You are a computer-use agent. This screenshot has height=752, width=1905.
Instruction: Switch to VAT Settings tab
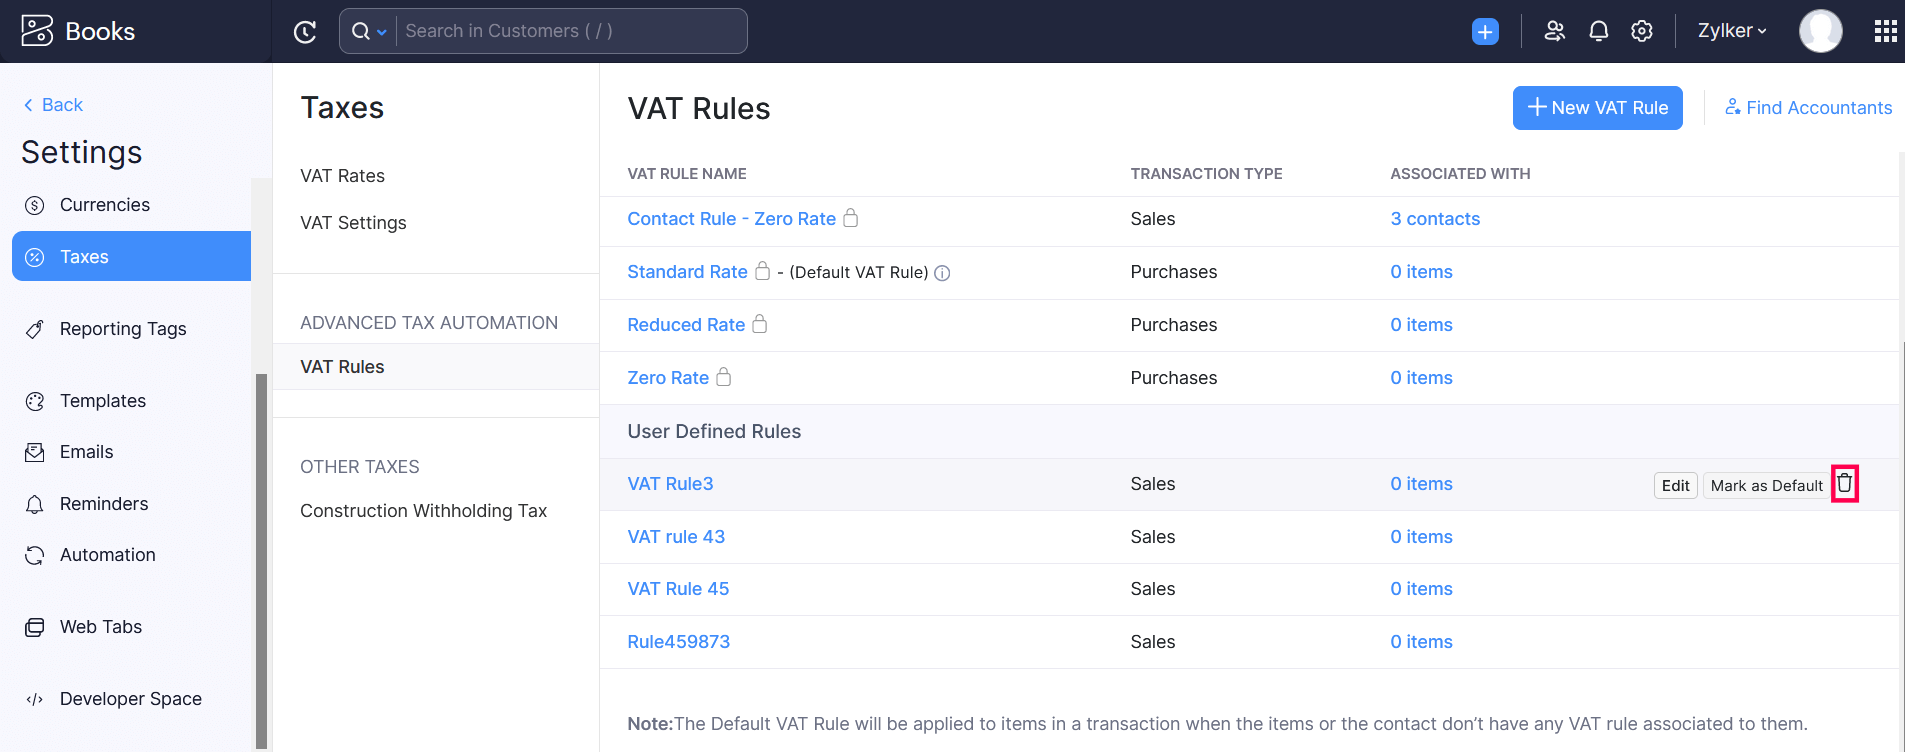click(x=353, y=222)
